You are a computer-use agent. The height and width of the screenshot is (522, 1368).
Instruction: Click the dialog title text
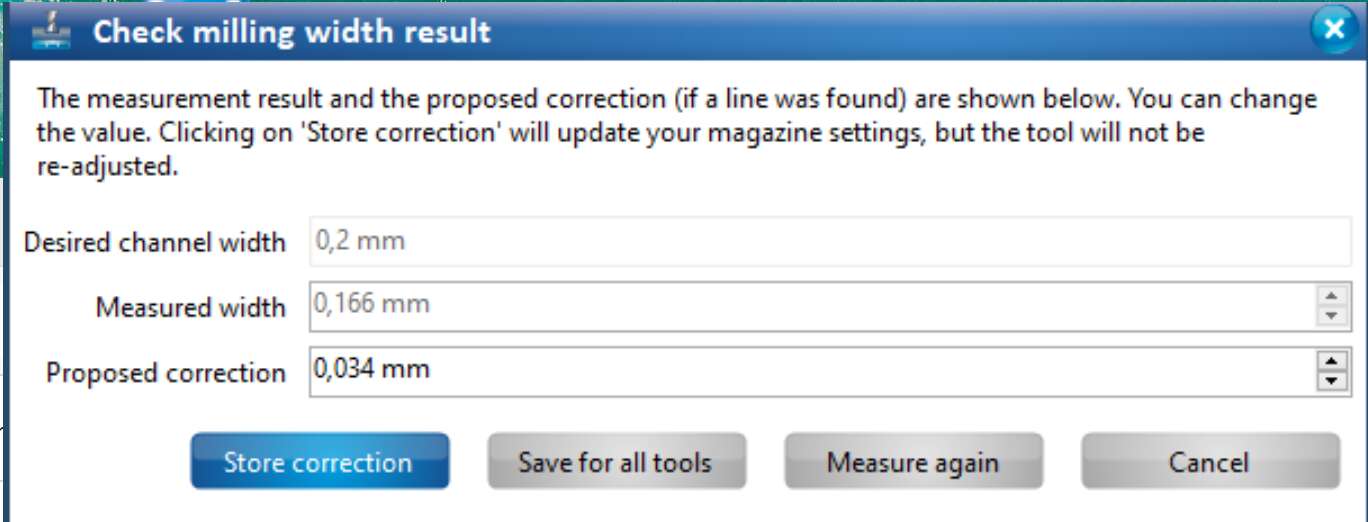292,32
